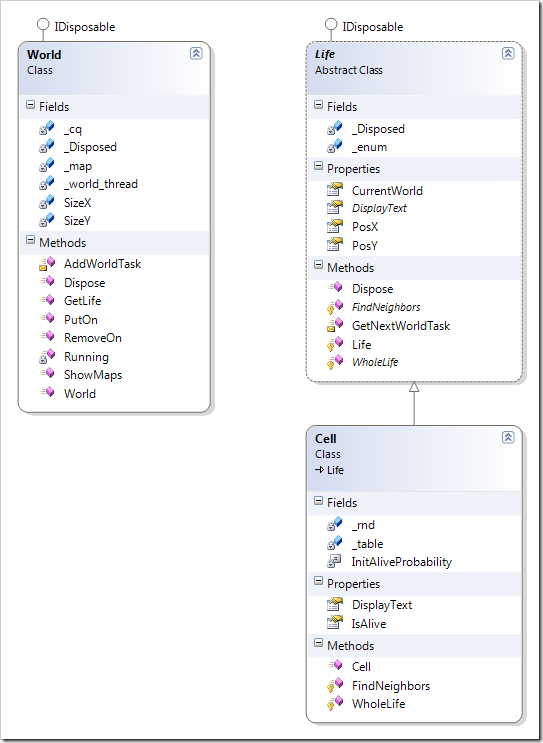
Task: Collapse the Cell class box chevron
Action: 508,437
